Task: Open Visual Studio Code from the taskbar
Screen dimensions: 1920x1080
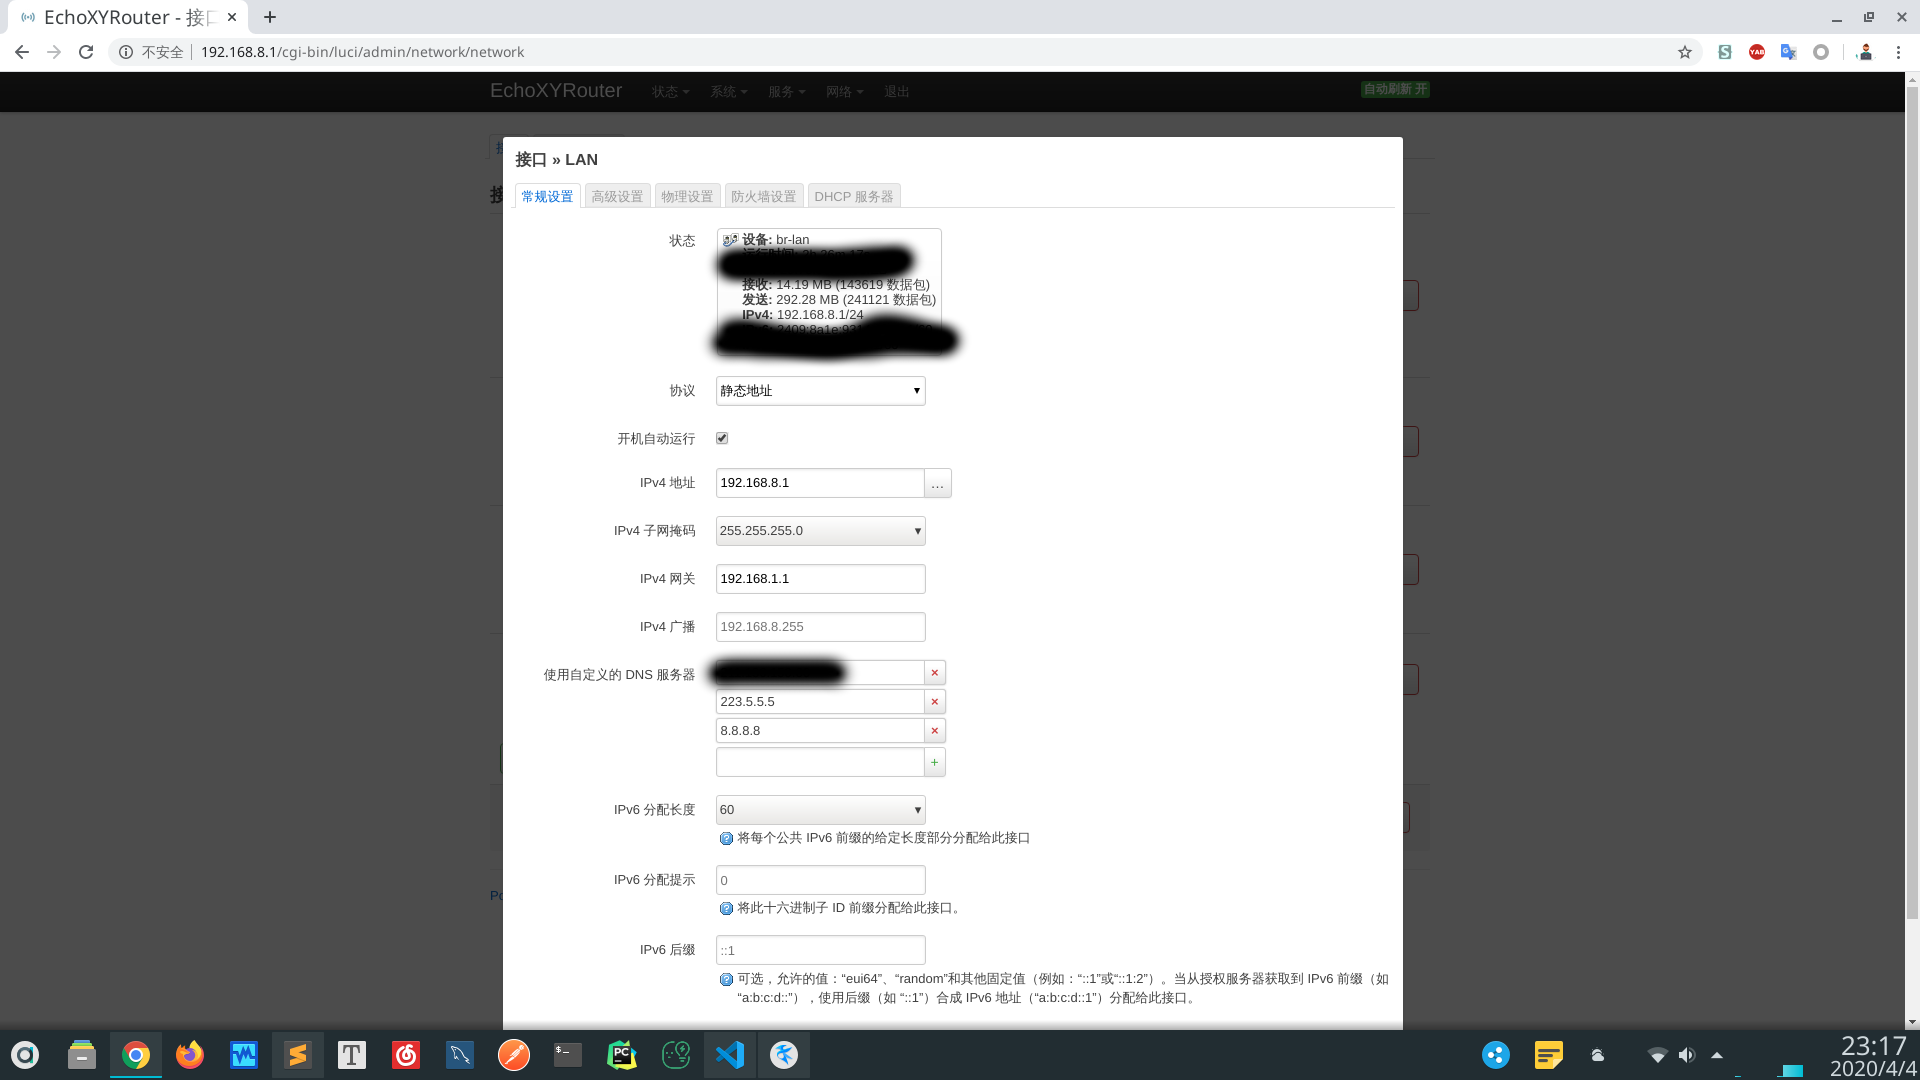Action: (730, 1055)
